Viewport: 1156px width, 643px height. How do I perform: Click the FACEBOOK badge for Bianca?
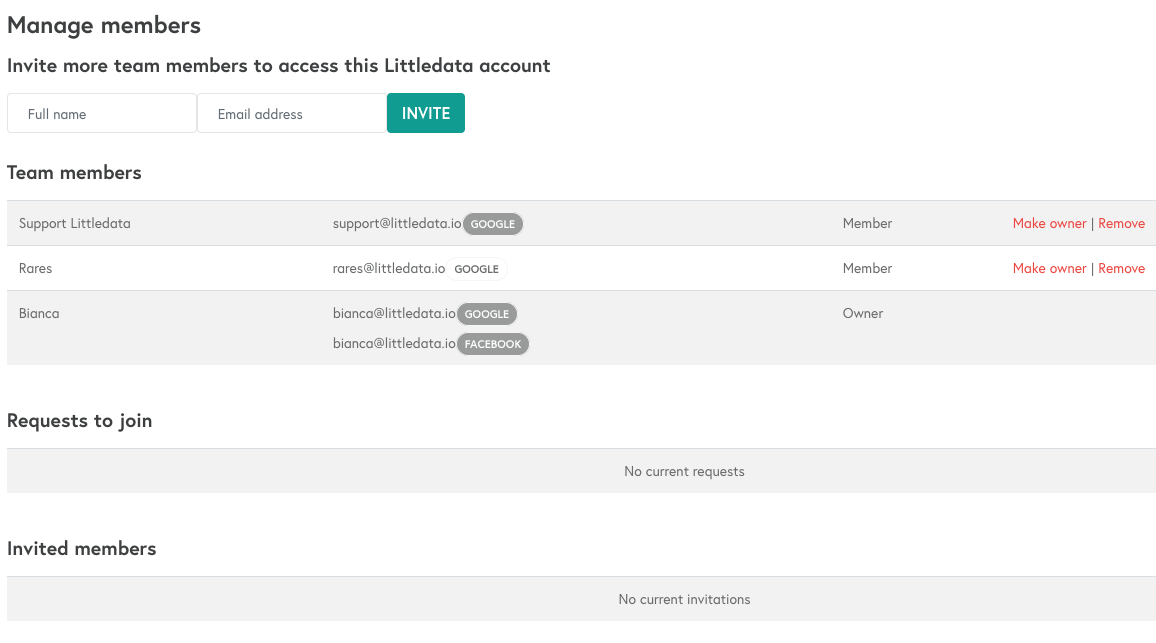(x=492, y=344)
